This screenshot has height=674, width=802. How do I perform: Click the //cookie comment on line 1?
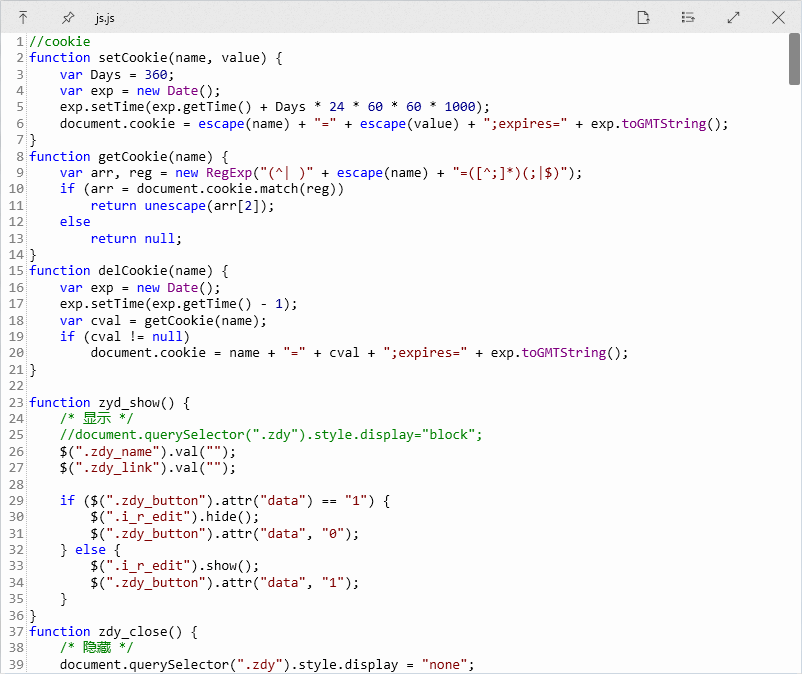click(x=60, y=41)
